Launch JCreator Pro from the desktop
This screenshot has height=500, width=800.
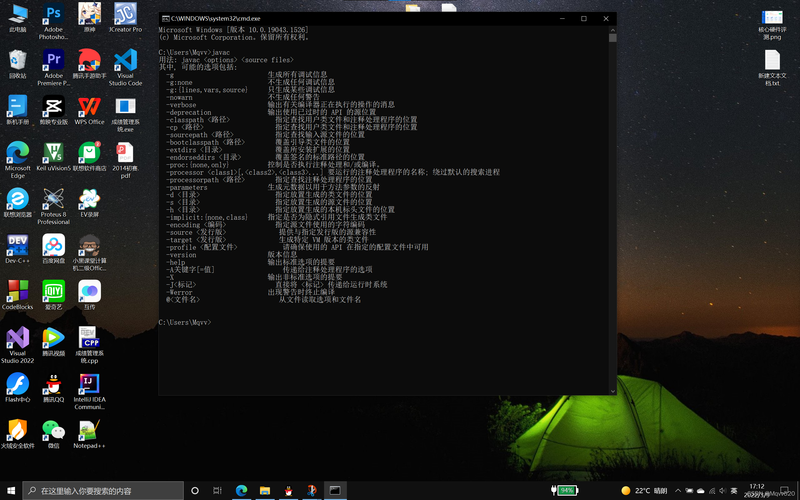125,18
